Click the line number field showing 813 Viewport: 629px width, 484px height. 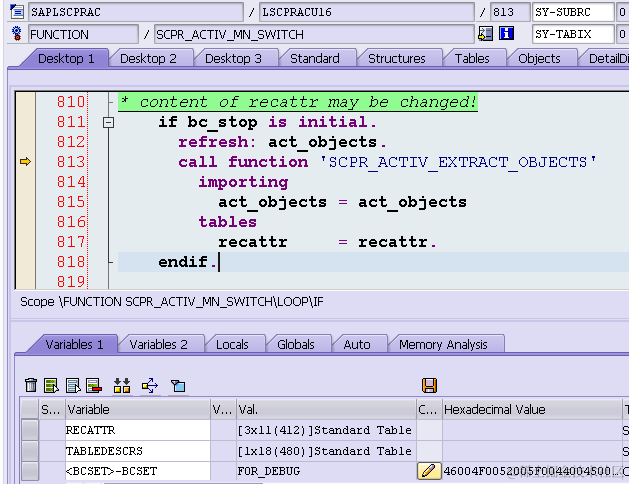tap(510, 12)
